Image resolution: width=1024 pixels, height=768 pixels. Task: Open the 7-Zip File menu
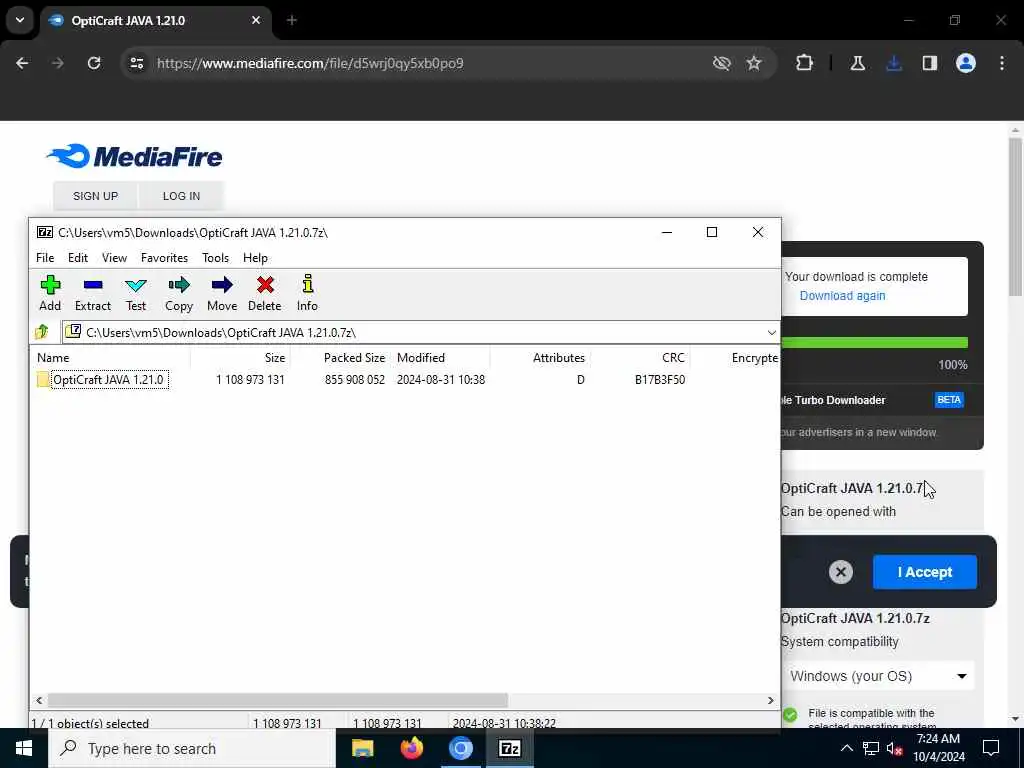tap(45, 258)
